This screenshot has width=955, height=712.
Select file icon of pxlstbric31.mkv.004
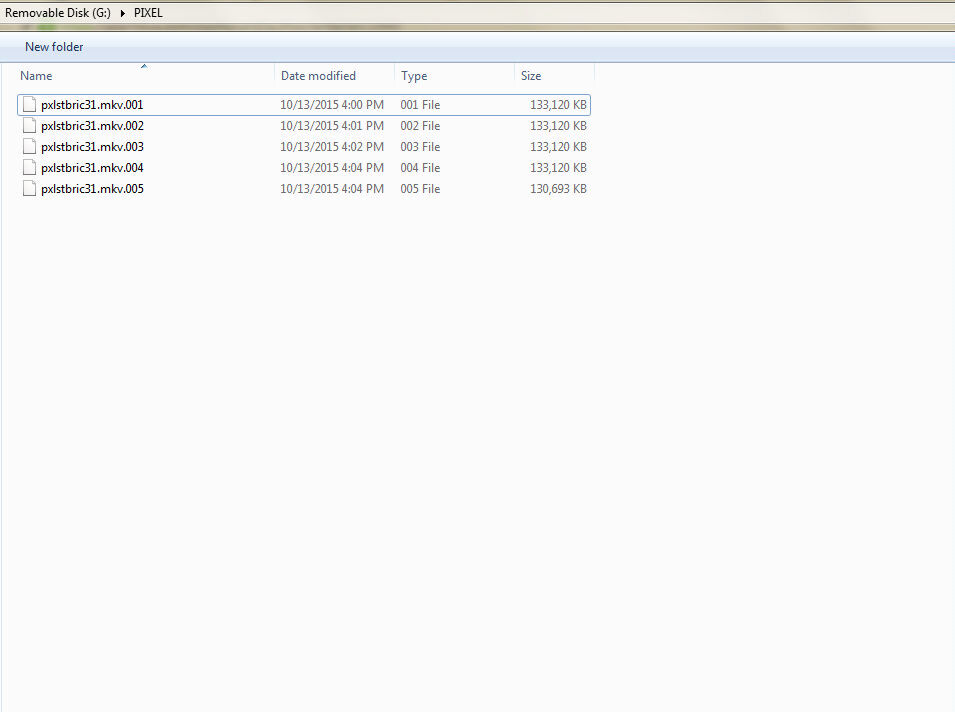(x=29, y=167)
